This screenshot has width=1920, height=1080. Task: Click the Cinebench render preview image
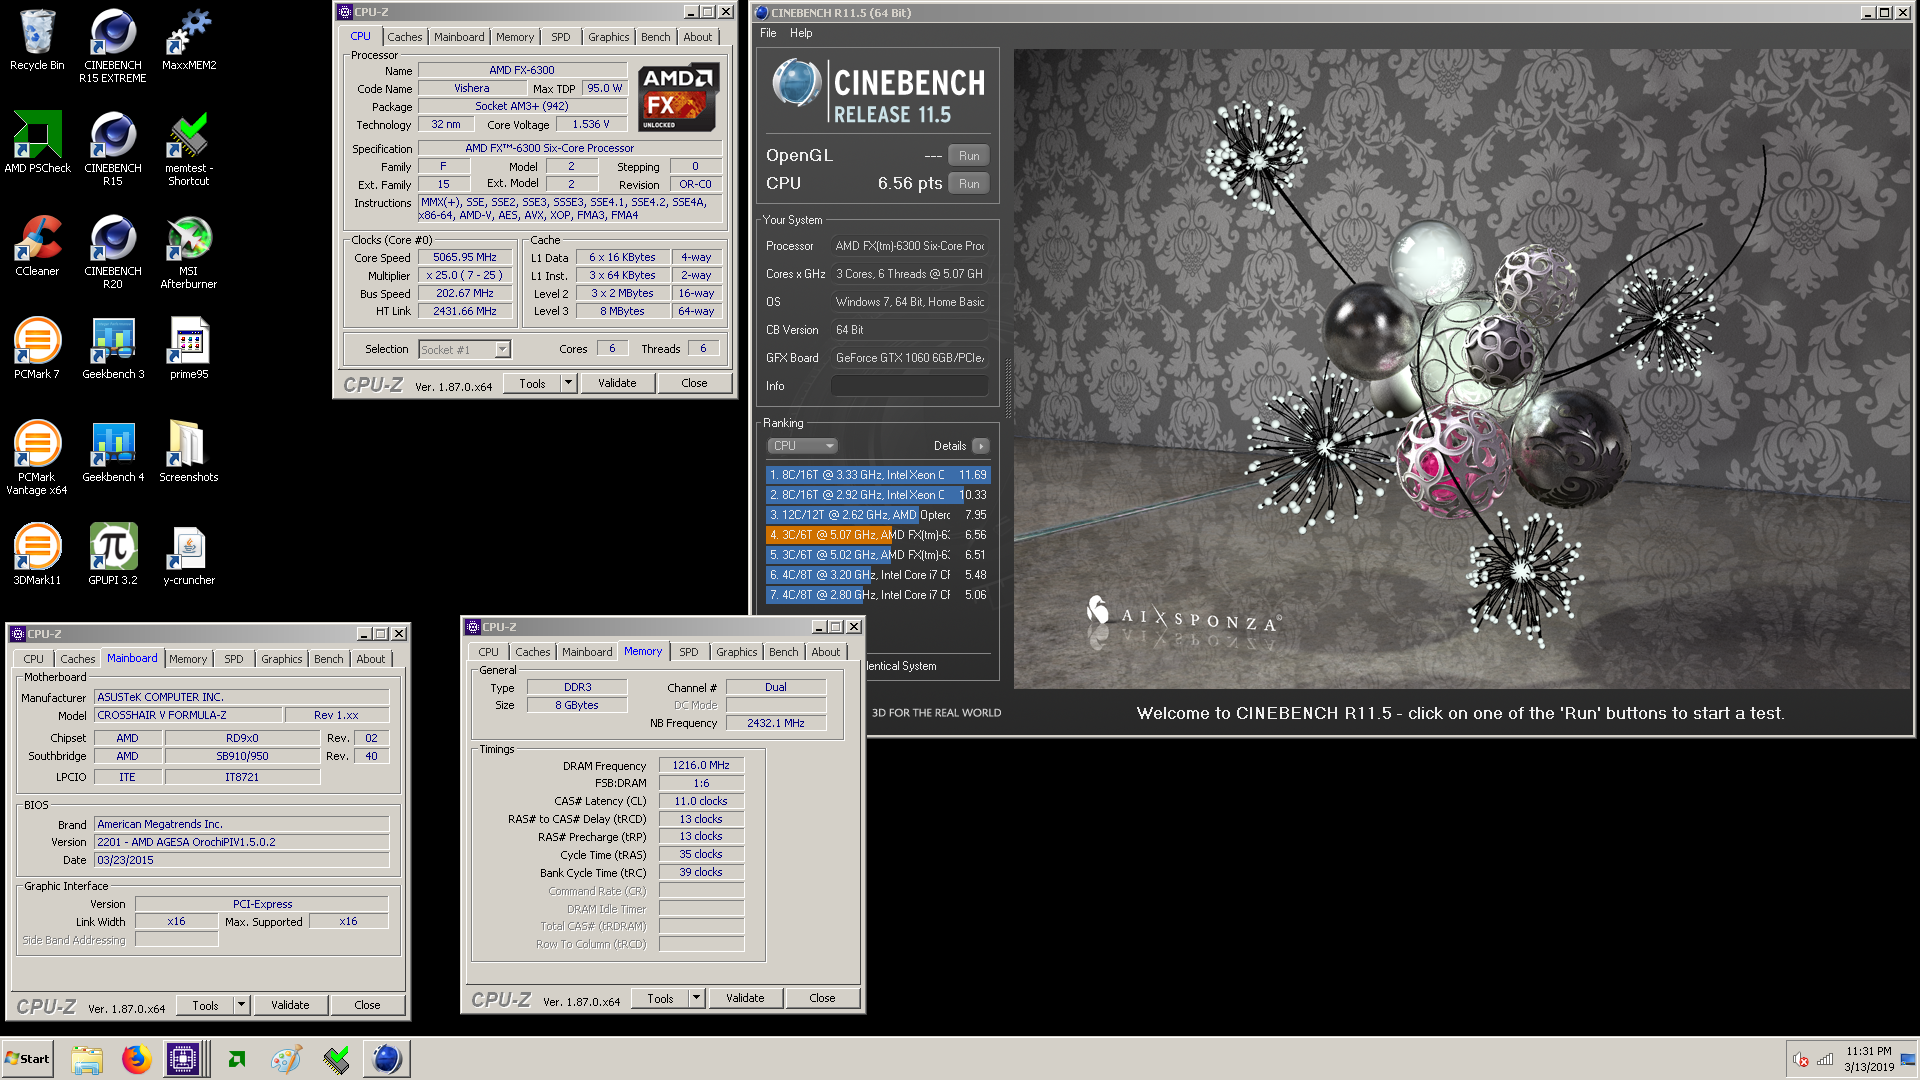pyautogui.click(x=1460, y=368)
